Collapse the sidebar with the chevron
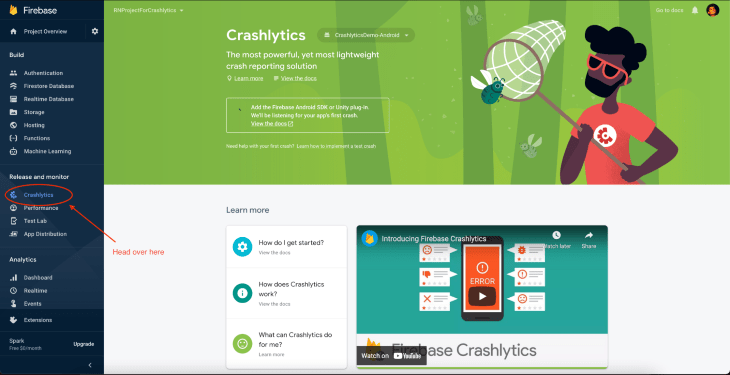The image size is (730, 375). coord(90,365)
